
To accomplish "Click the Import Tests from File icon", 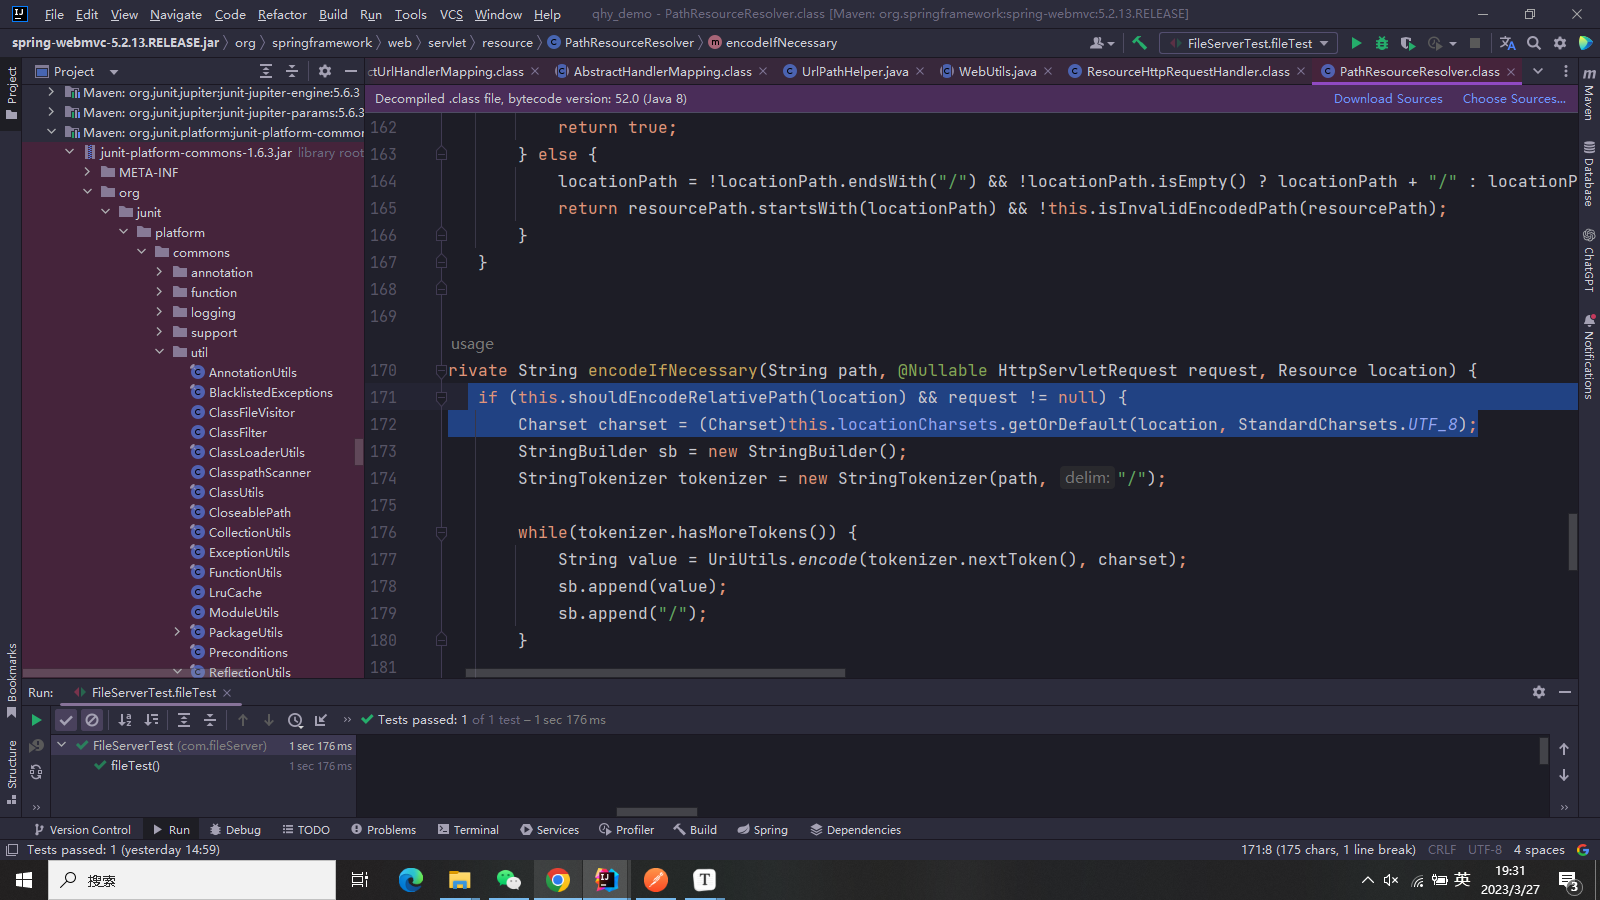I will click(321, 720).
